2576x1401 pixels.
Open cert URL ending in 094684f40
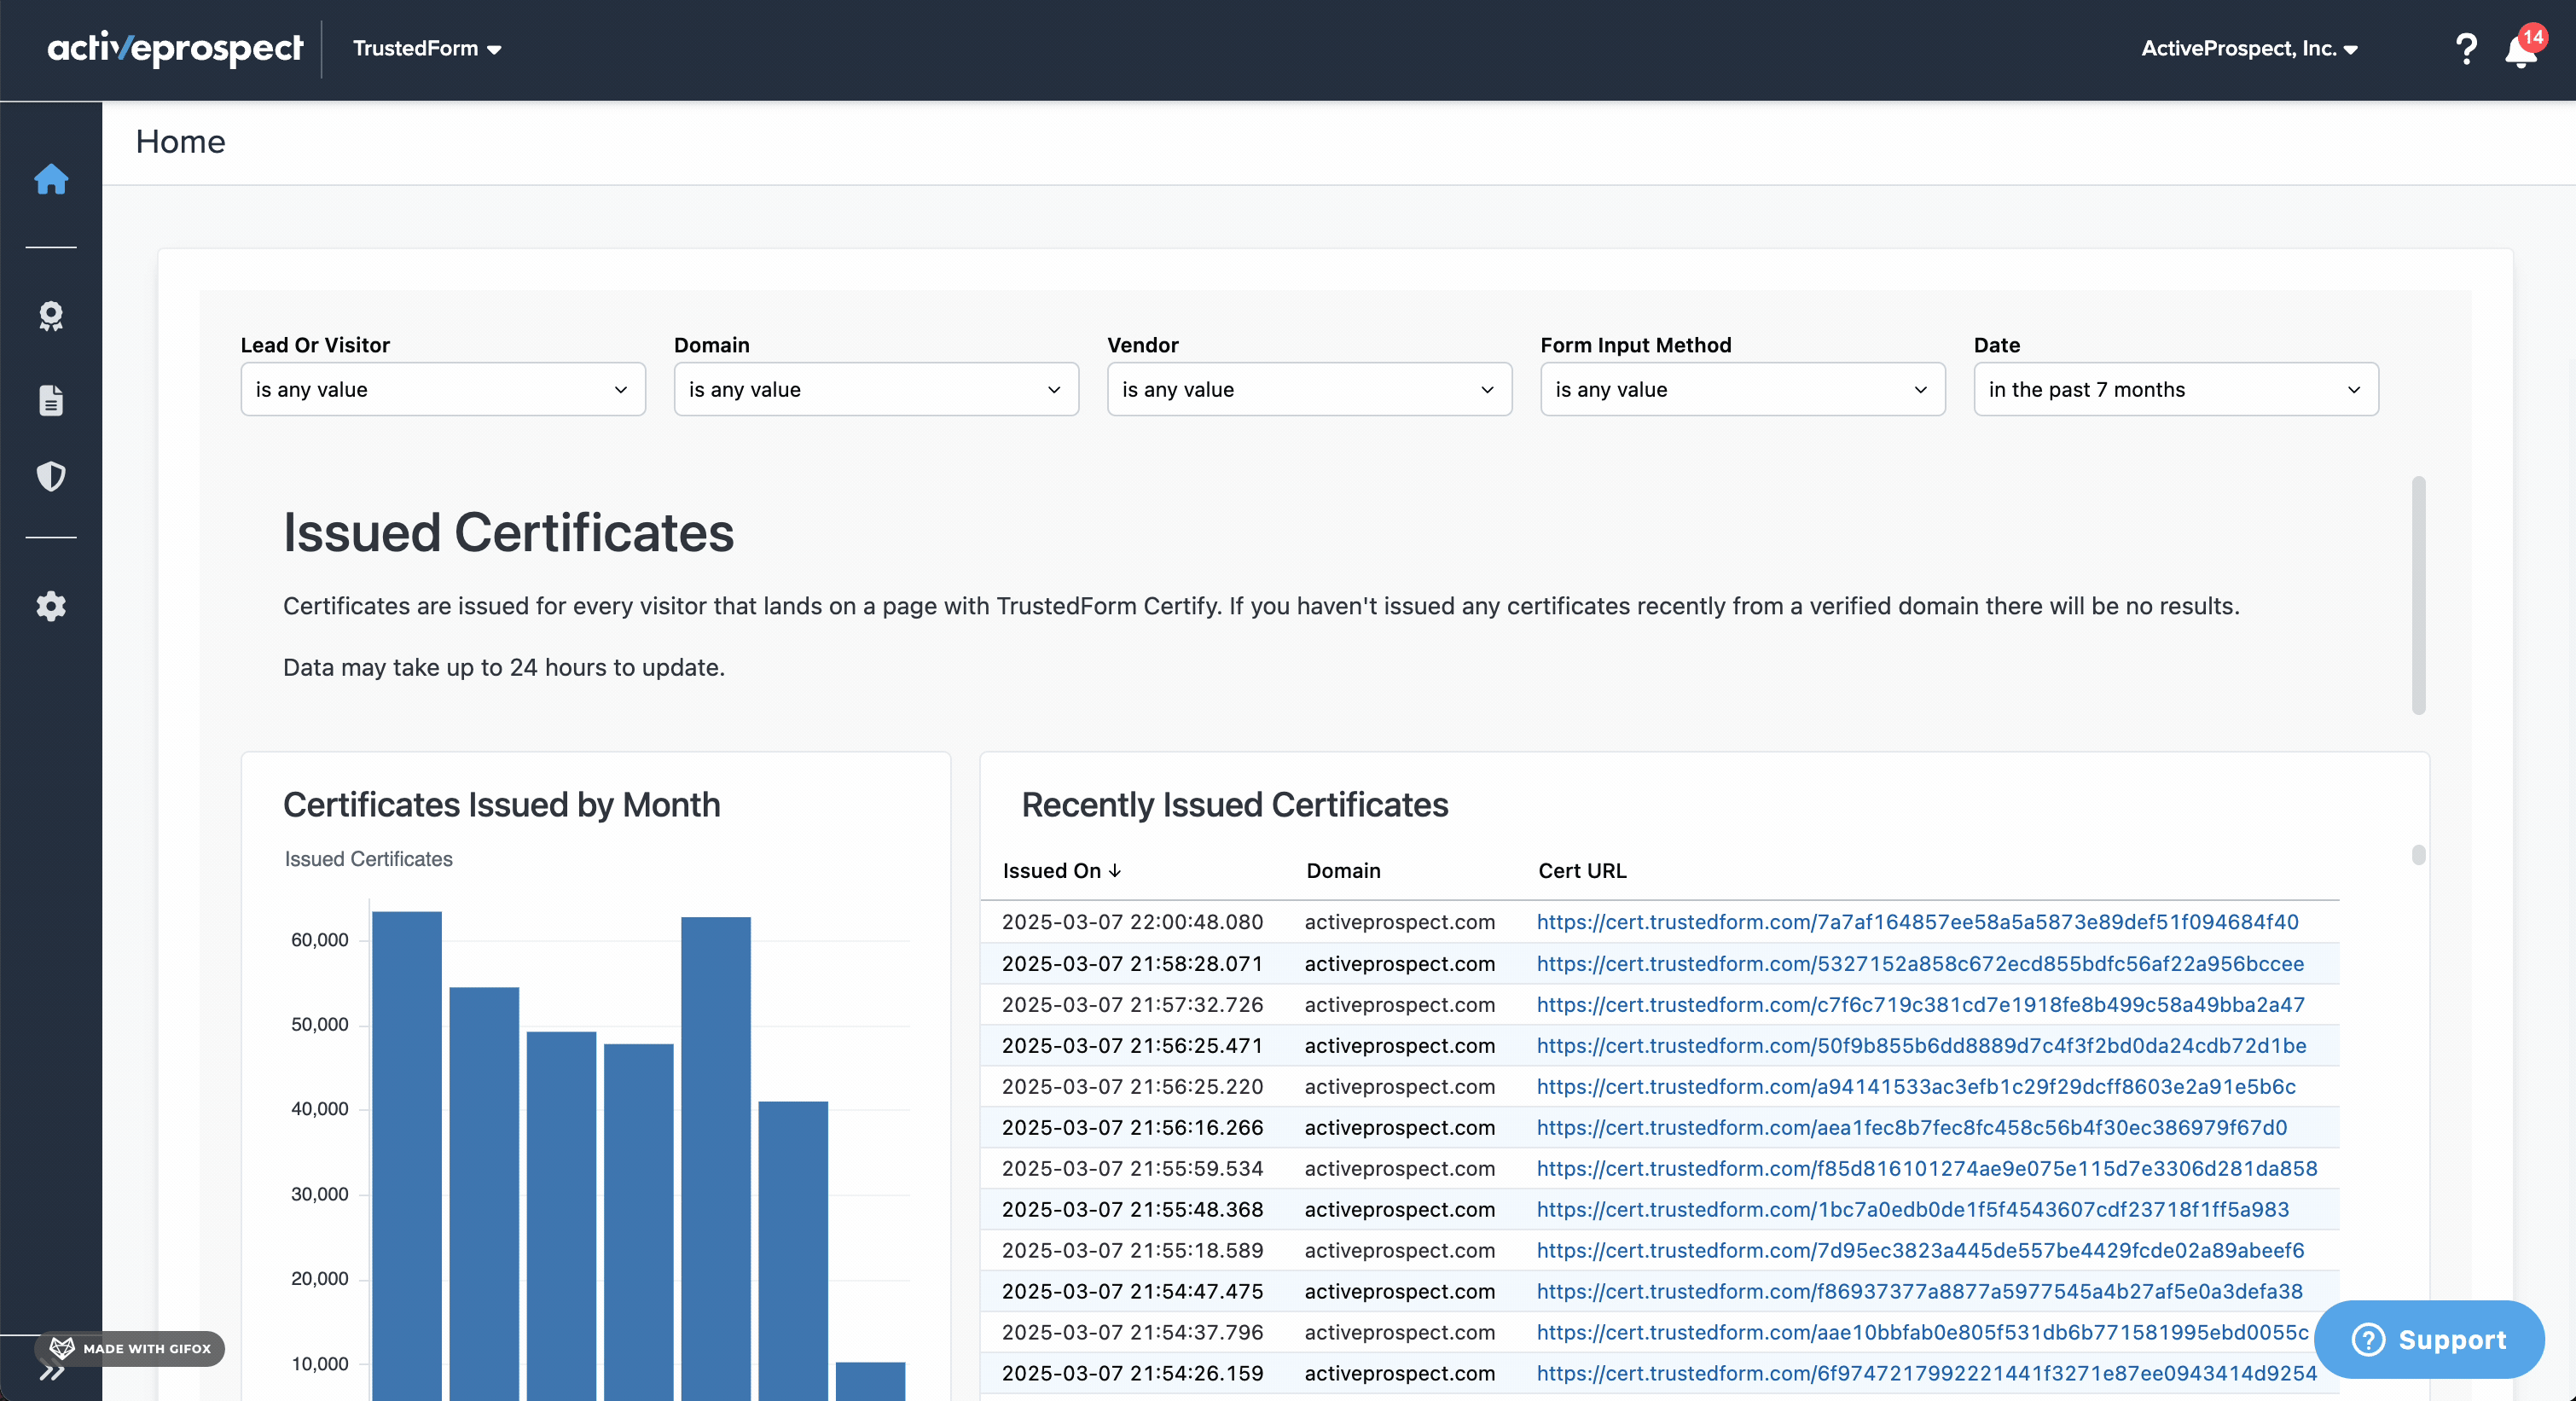(x=1917, y=922)
